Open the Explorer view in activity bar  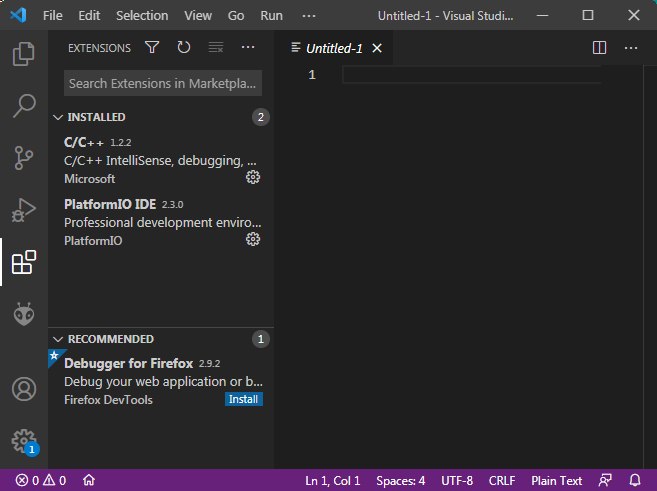click(x=24, y=54)
